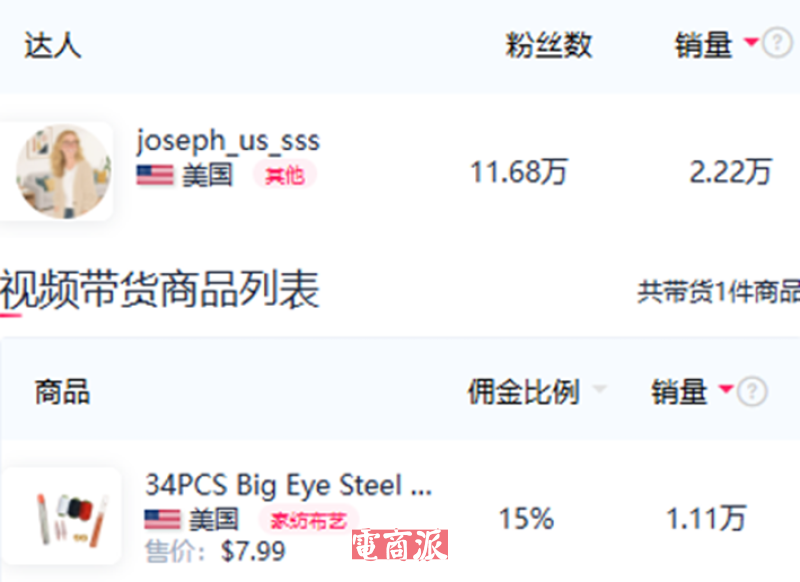Open joseph_us_sss profile avatar
The image size is (800, 582).
[64, 171]
